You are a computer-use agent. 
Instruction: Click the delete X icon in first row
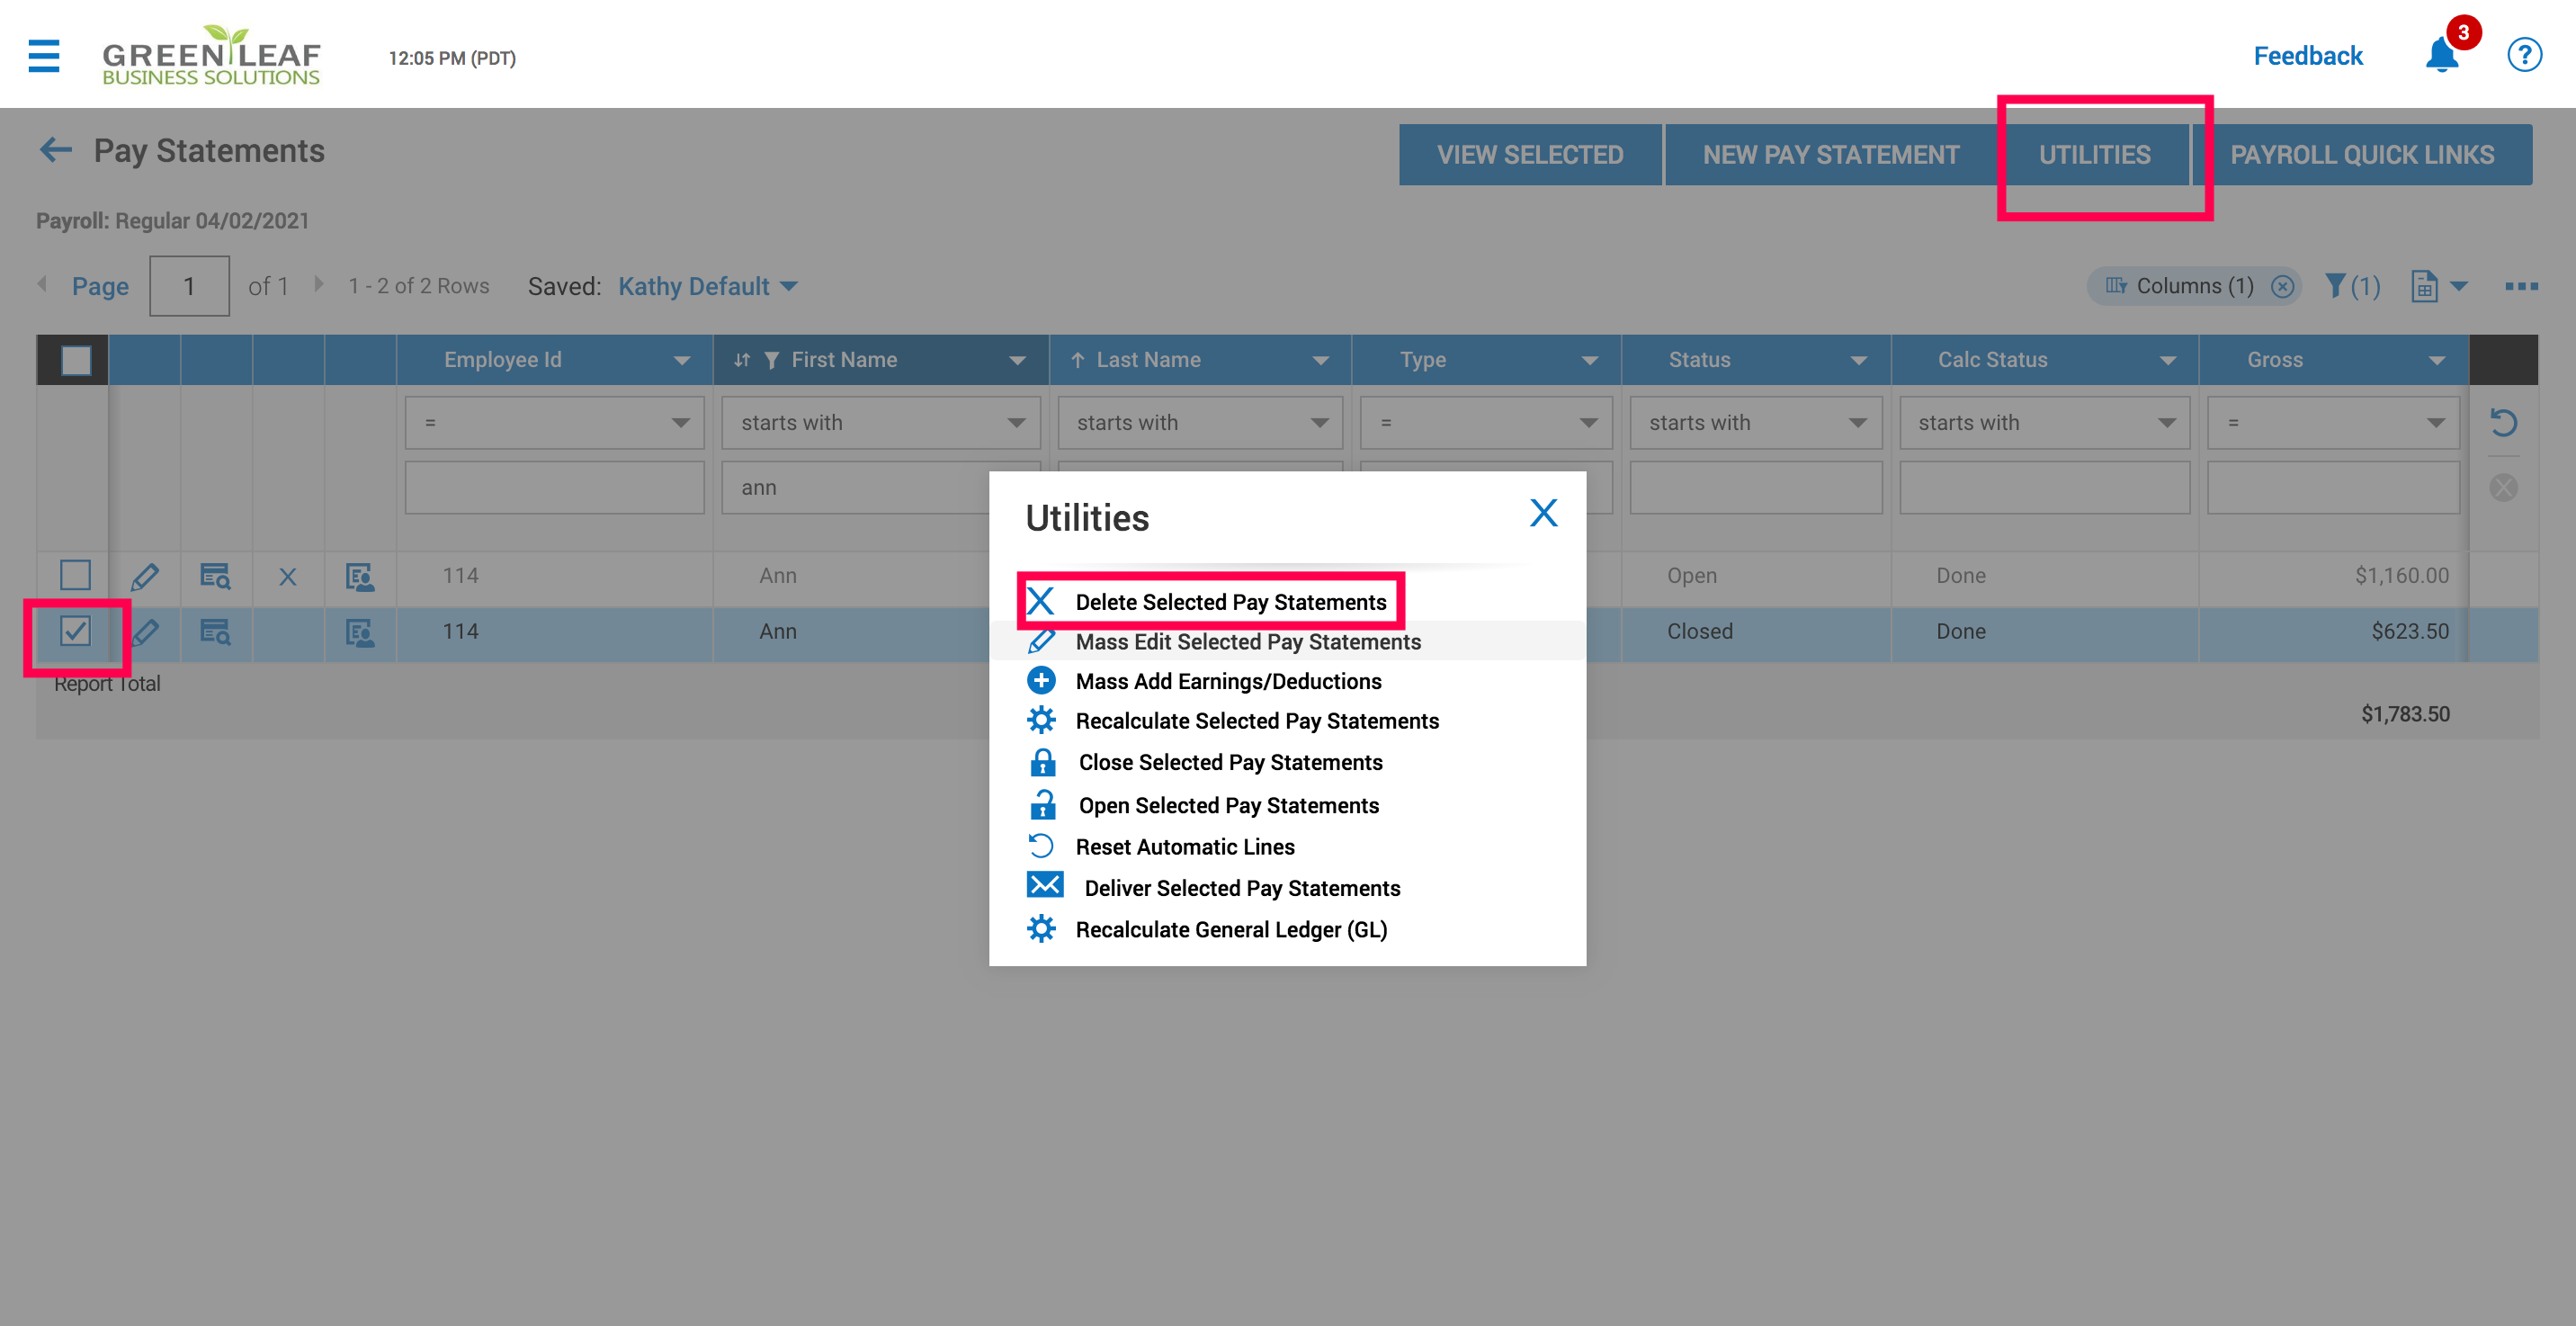288,577
